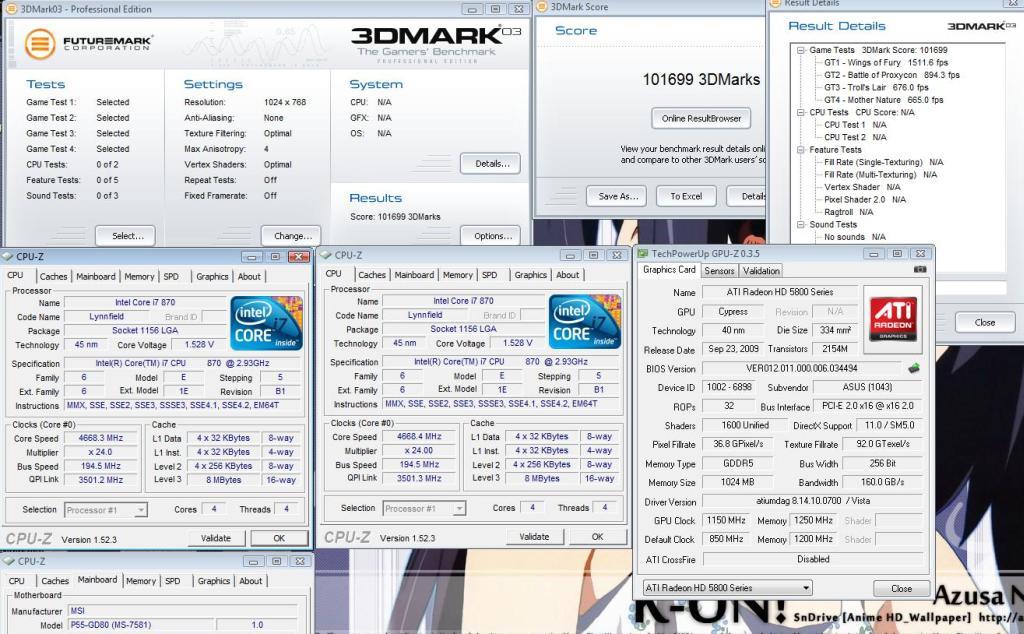This screenshot has width=1024, height=634.
Task: Open the Online ResultBrowser
Action: click(701, 118)
